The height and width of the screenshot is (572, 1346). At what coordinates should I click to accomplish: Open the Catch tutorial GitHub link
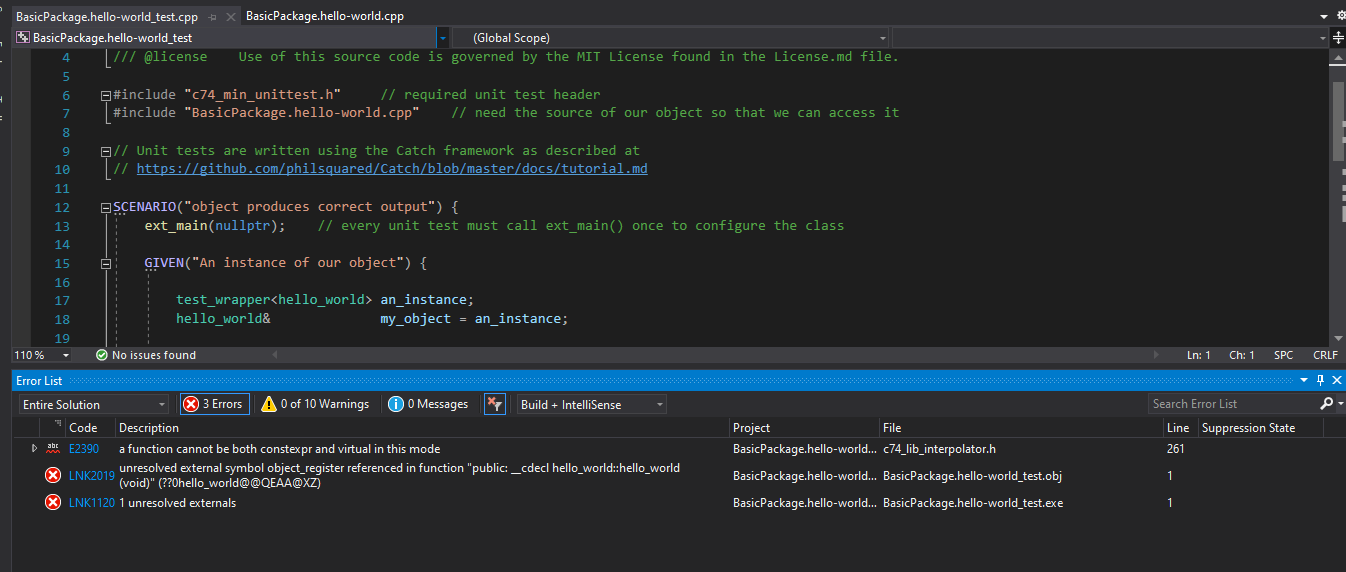(392, 169)
